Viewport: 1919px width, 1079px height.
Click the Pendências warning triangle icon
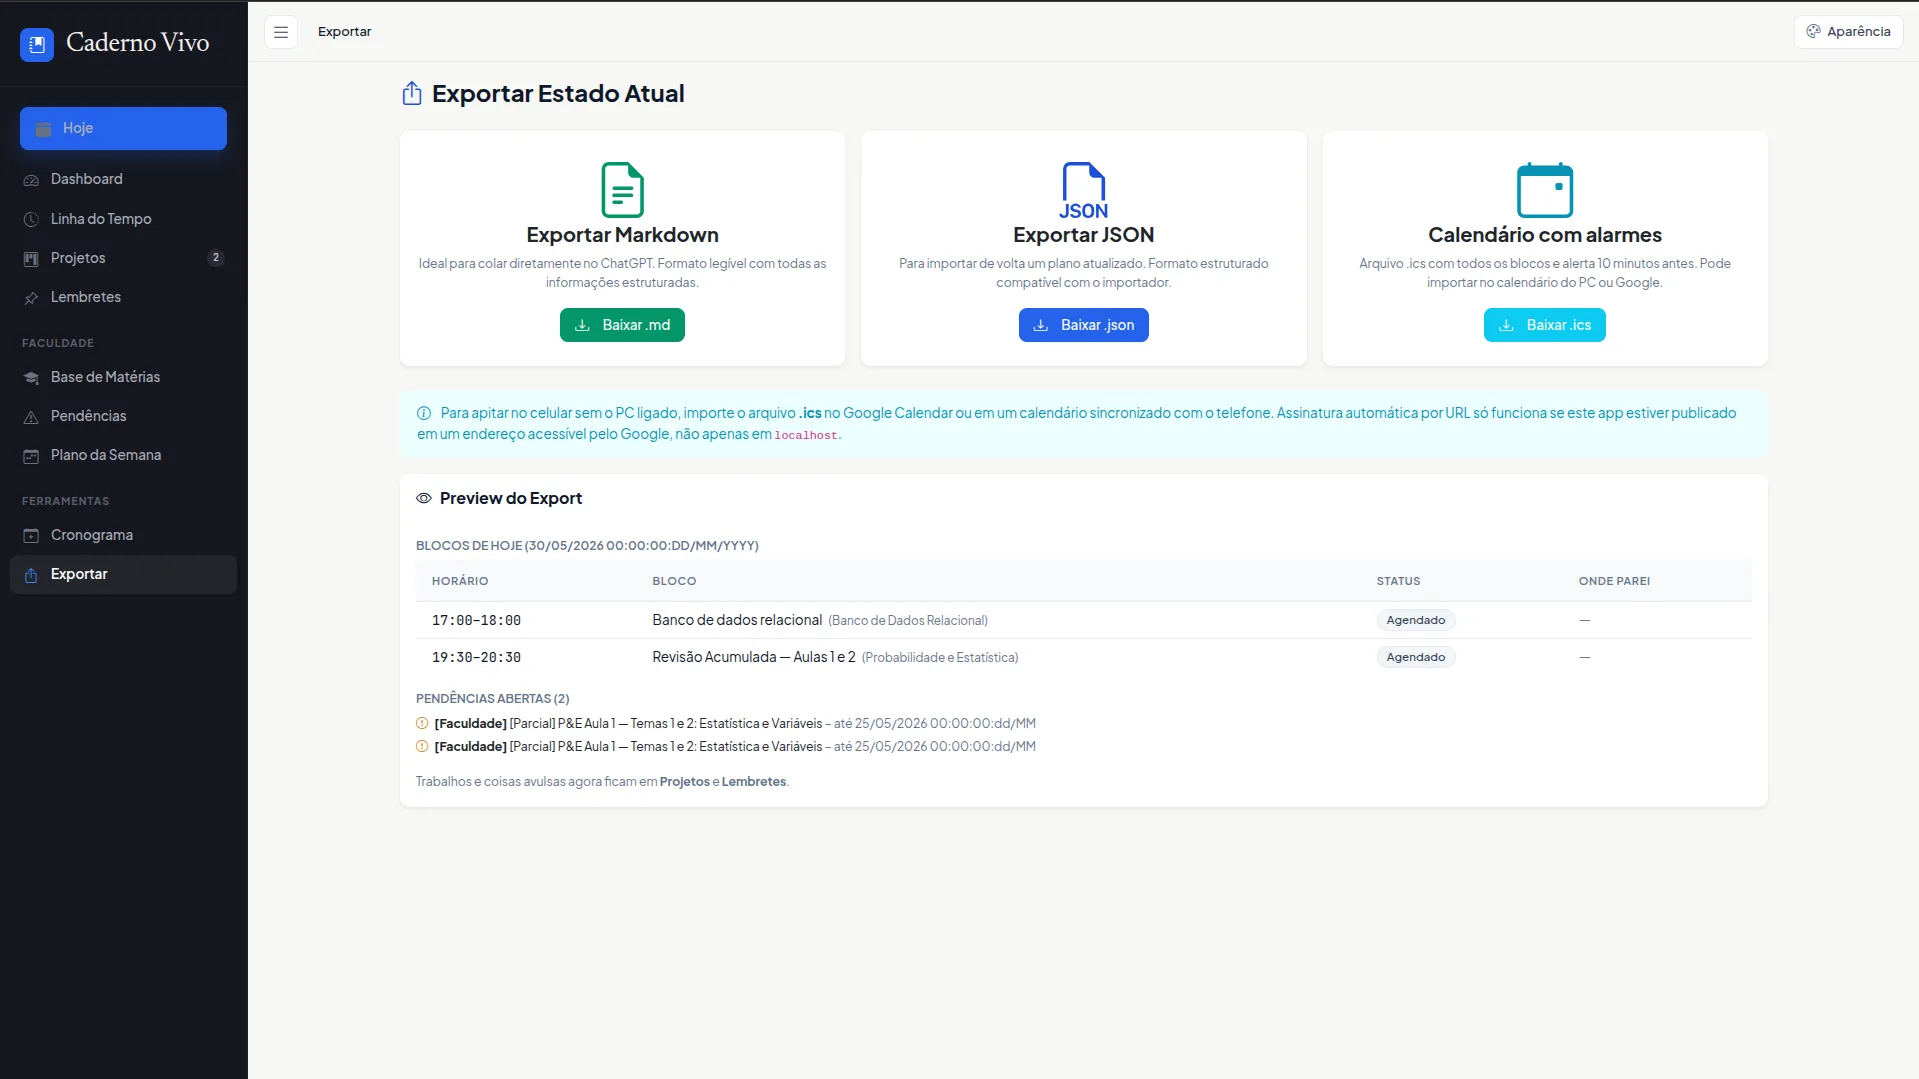(x=31, y=417)
